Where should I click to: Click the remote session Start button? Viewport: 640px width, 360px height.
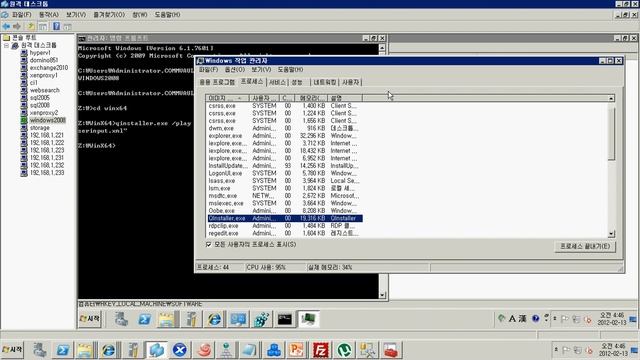click(90, 318)
